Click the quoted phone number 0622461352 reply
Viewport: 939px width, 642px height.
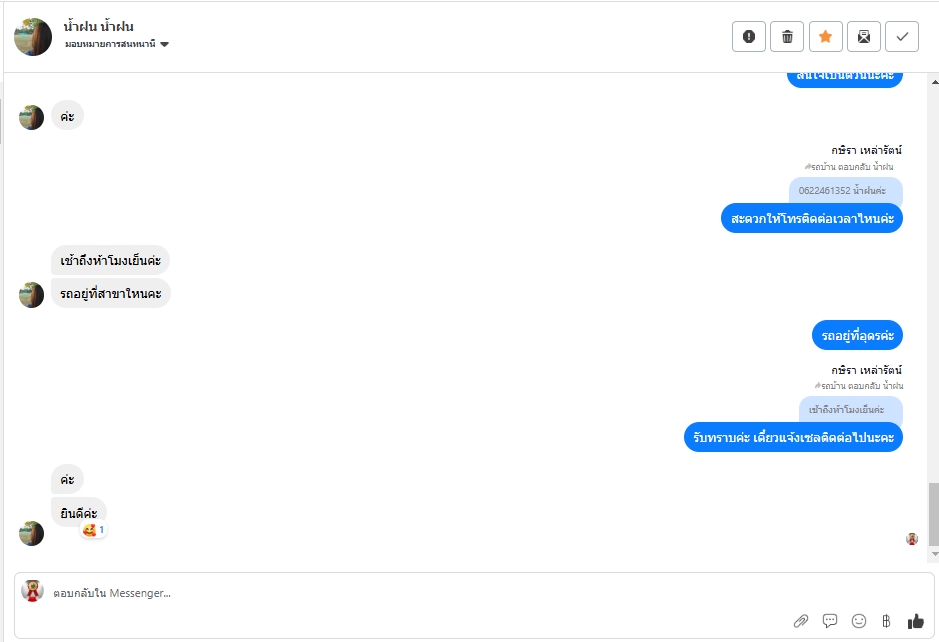[x=844, y=190]
